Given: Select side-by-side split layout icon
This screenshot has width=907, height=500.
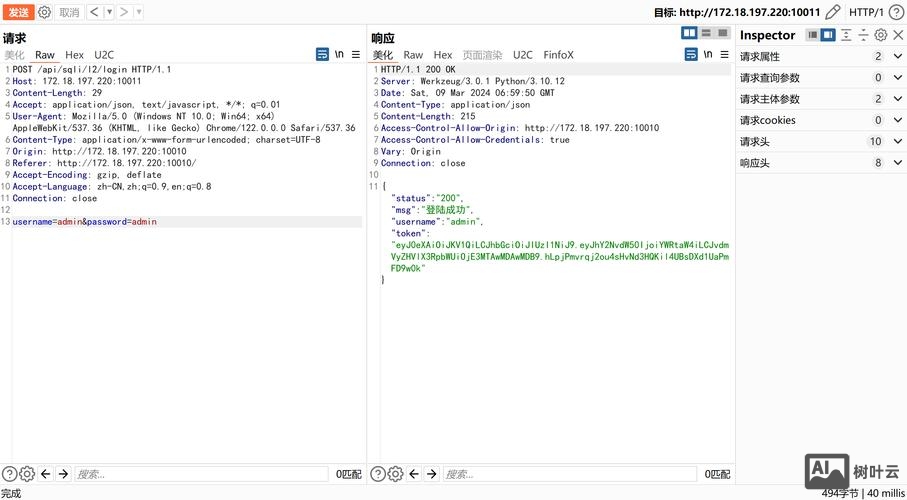Looking at the screenshot, I should coord(689,33).
